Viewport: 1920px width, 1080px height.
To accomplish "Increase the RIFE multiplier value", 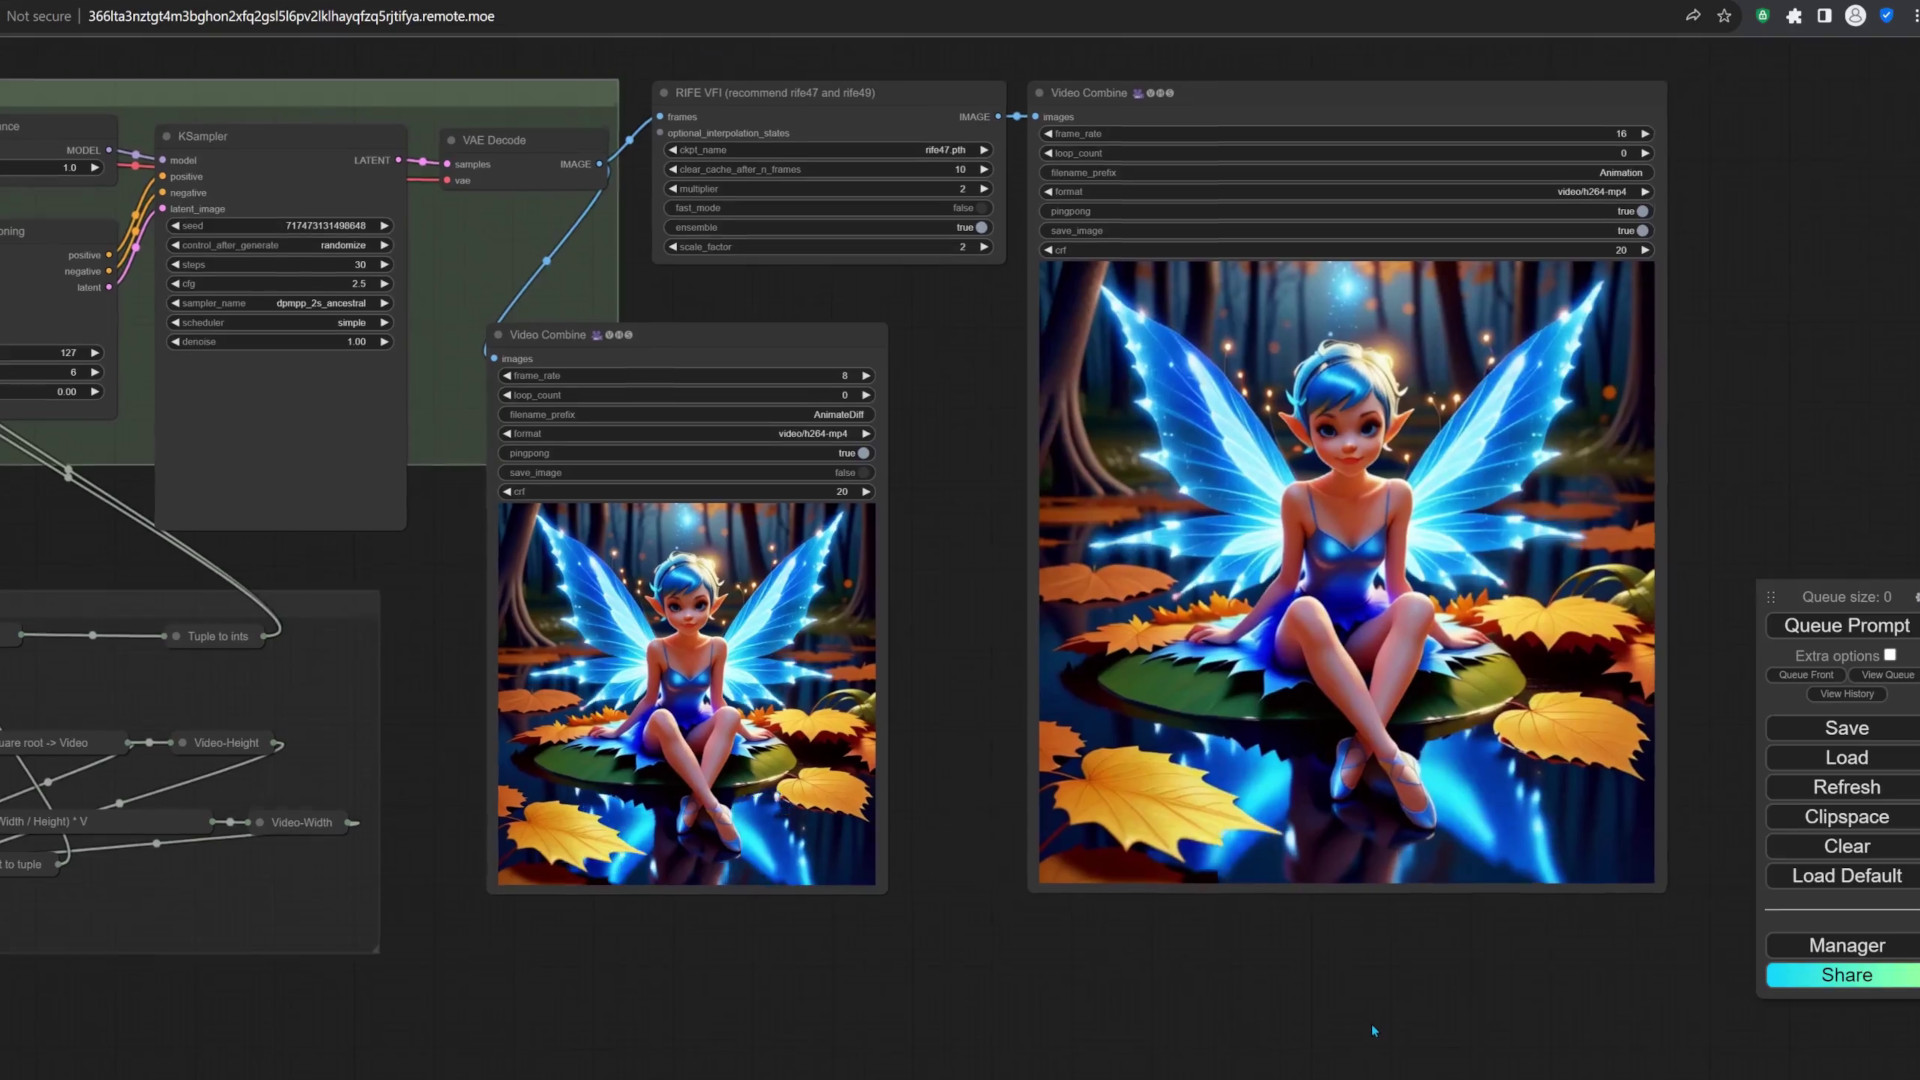I will tap(984, 189).
